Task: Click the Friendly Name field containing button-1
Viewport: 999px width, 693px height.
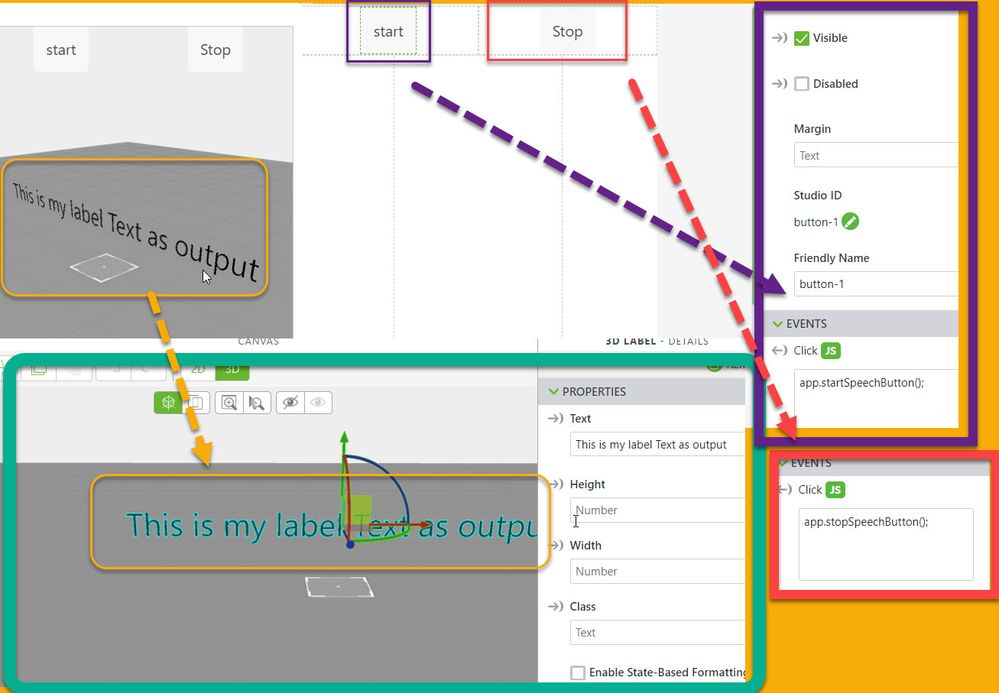Action: [875, 284]
